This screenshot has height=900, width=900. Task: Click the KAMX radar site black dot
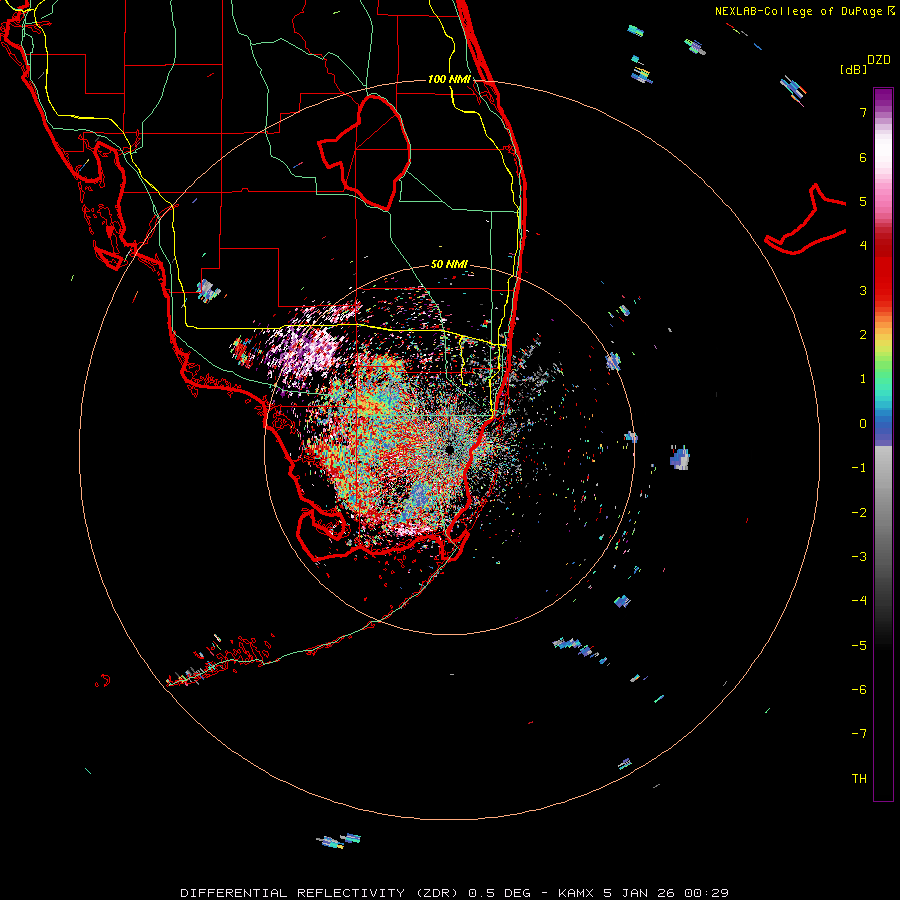(x=450, y=450)
